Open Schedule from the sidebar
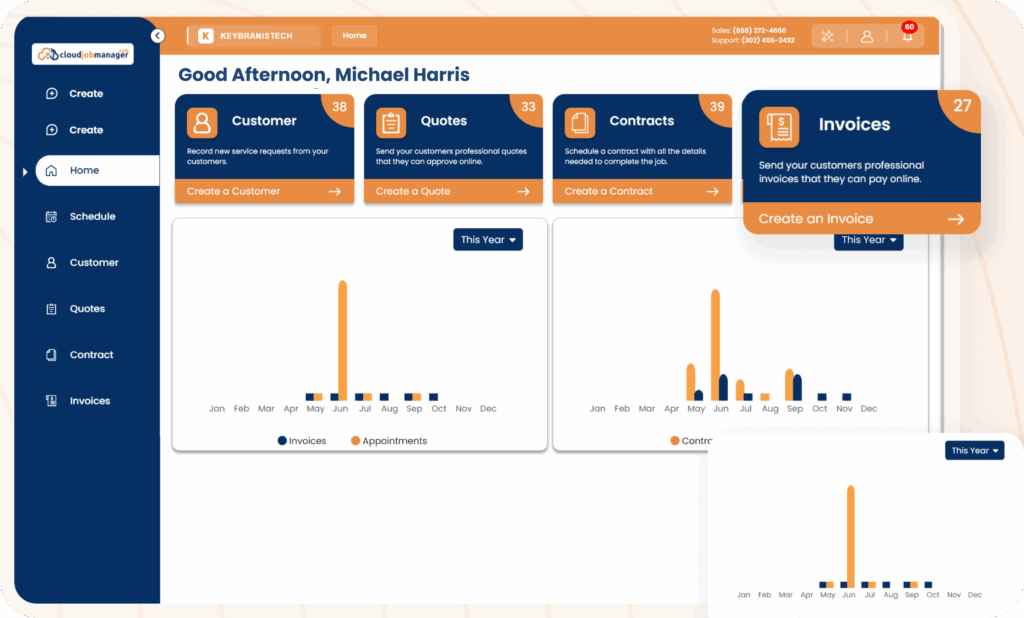 92,217
